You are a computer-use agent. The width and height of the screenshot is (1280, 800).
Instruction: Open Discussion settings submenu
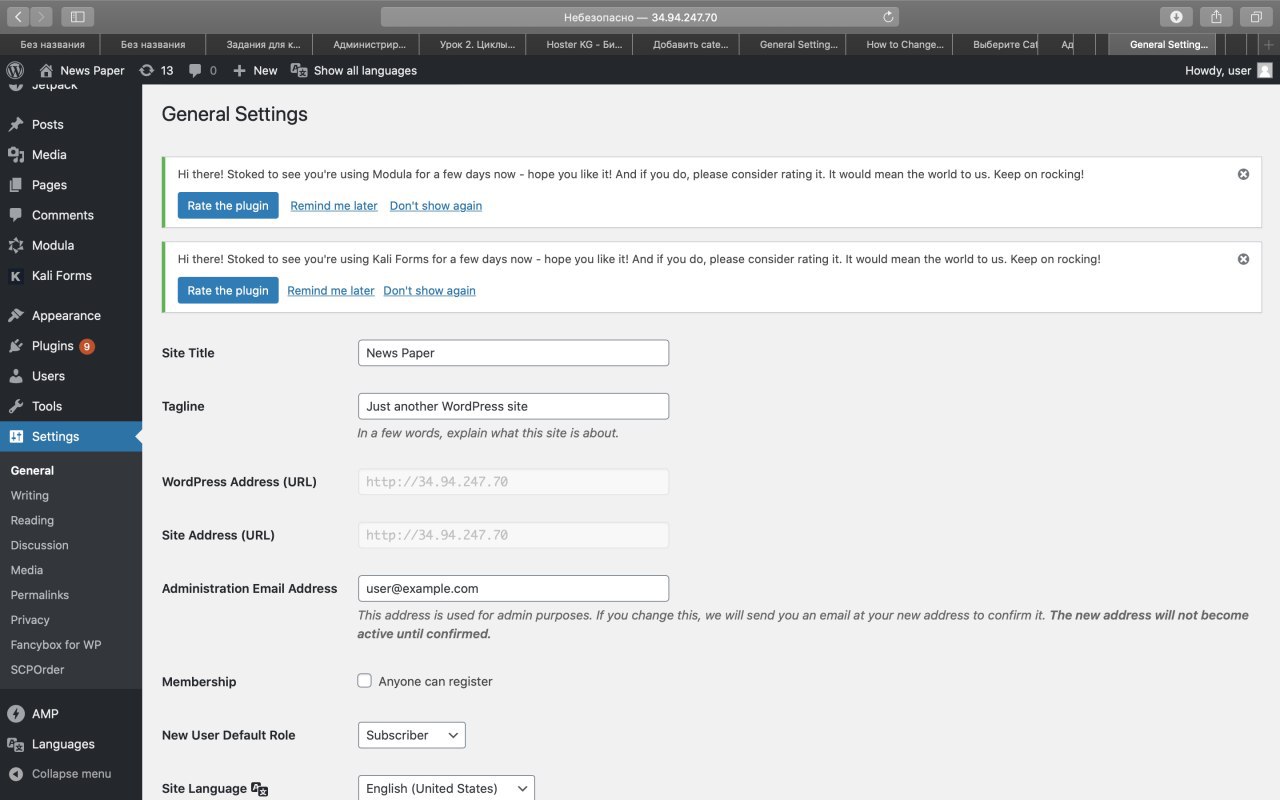[x=40, y=545]
